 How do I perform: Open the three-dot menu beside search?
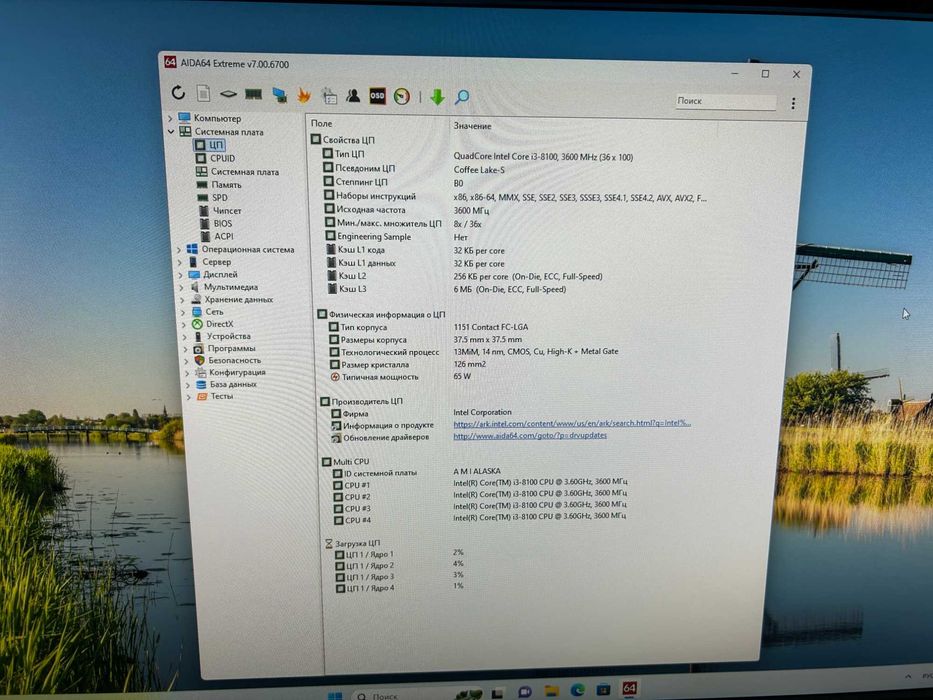[x=793, y=104]
